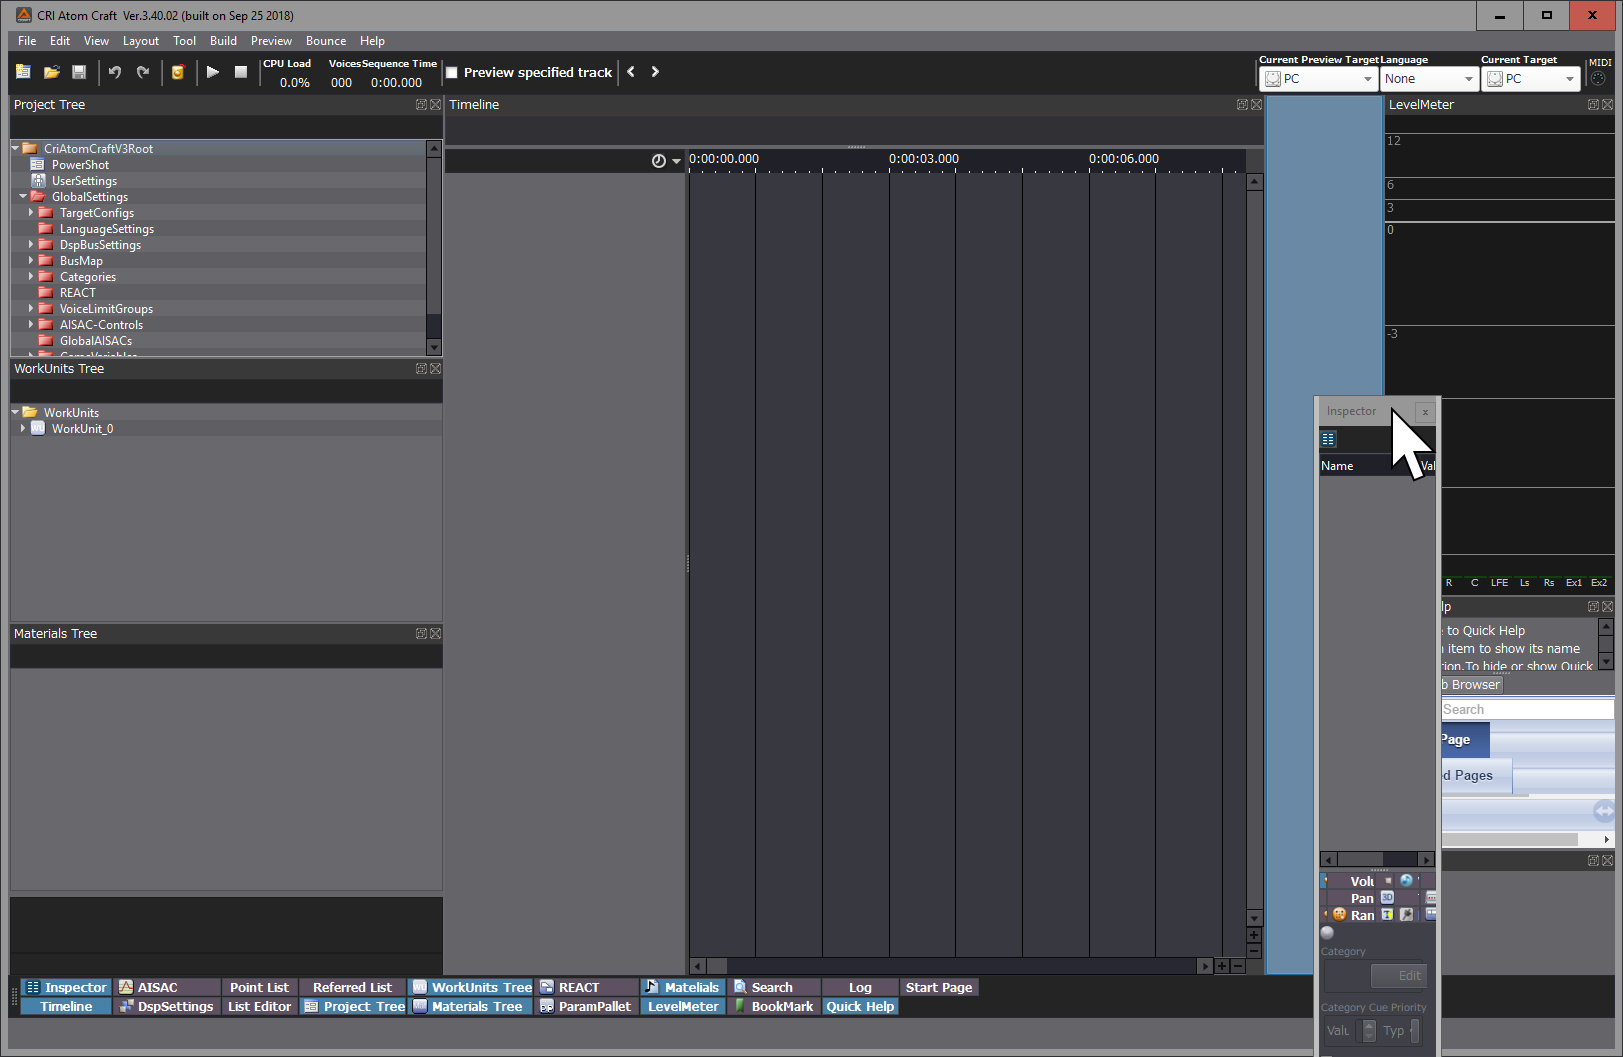Float the WorkUnits Tree panel
The image size is (1623, 1057).
(421, 368)
